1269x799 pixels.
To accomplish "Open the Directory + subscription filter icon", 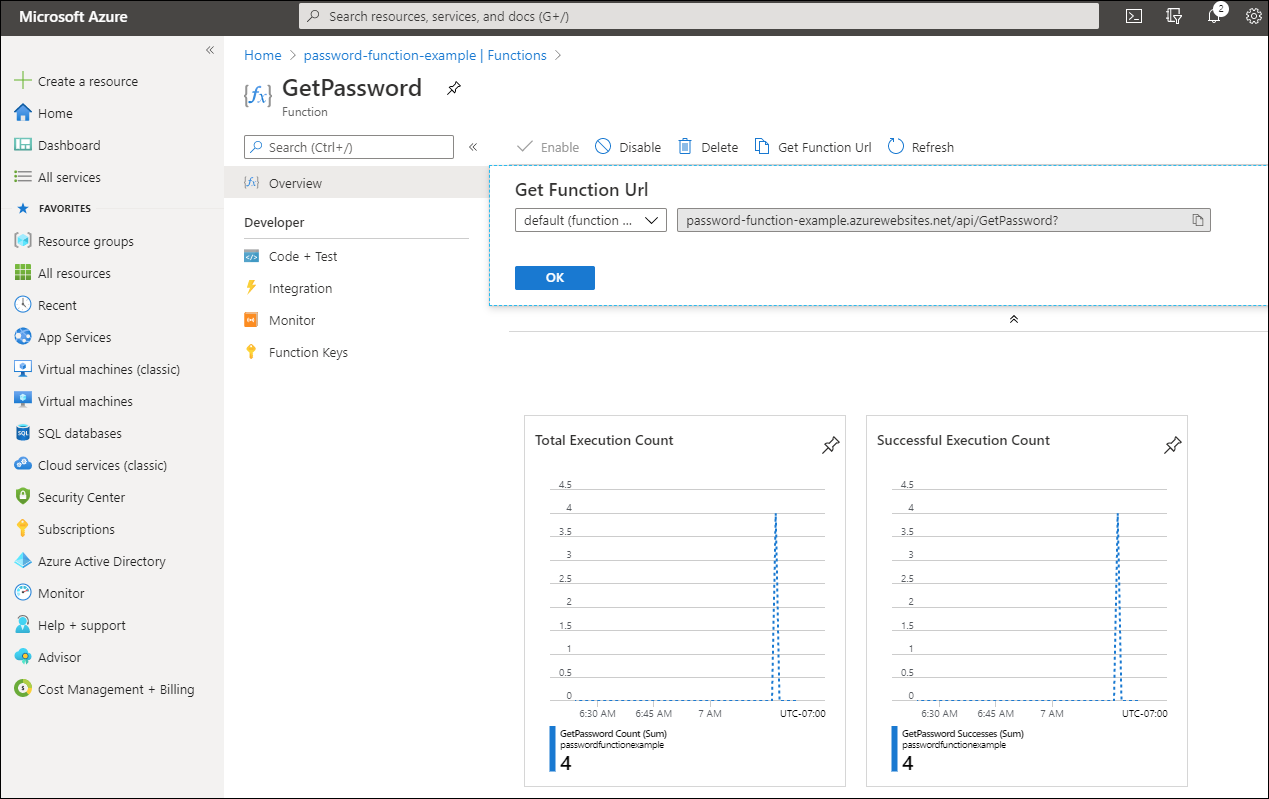I will click(x=1174, y=16).
